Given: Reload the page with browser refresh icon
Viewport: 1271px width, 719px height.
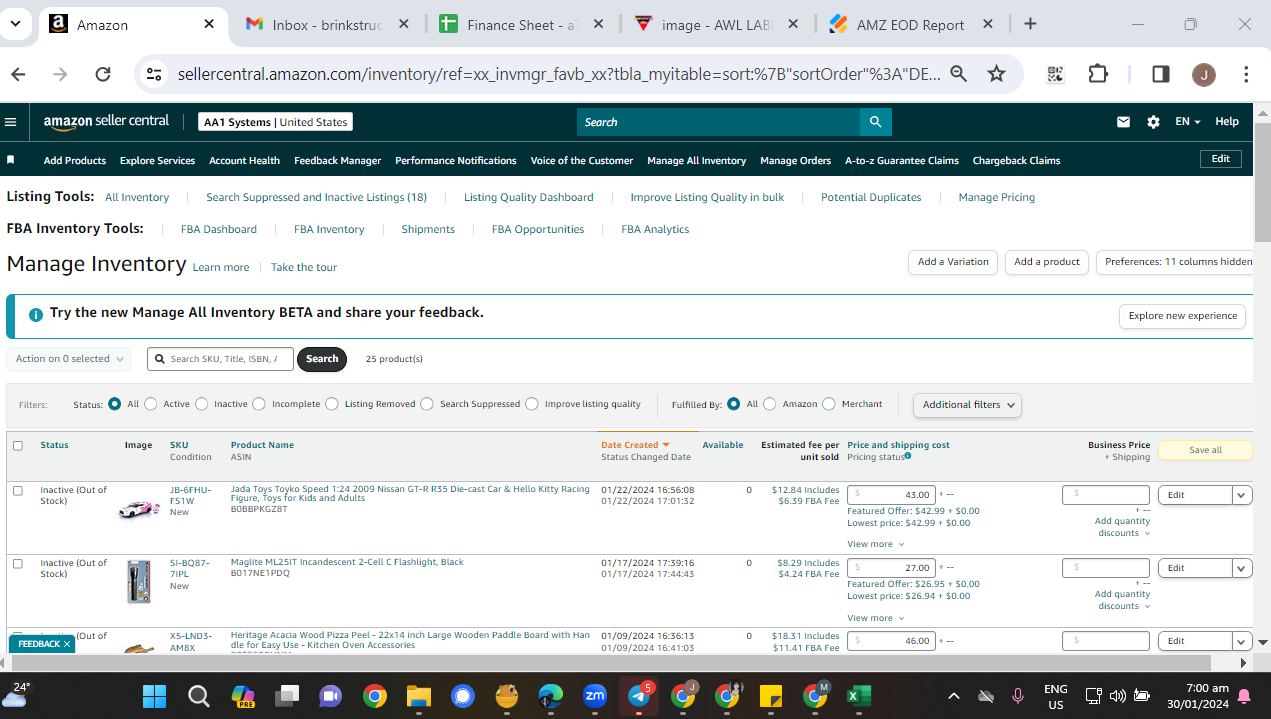Looking at the screenshot, I should pos(102,74).
